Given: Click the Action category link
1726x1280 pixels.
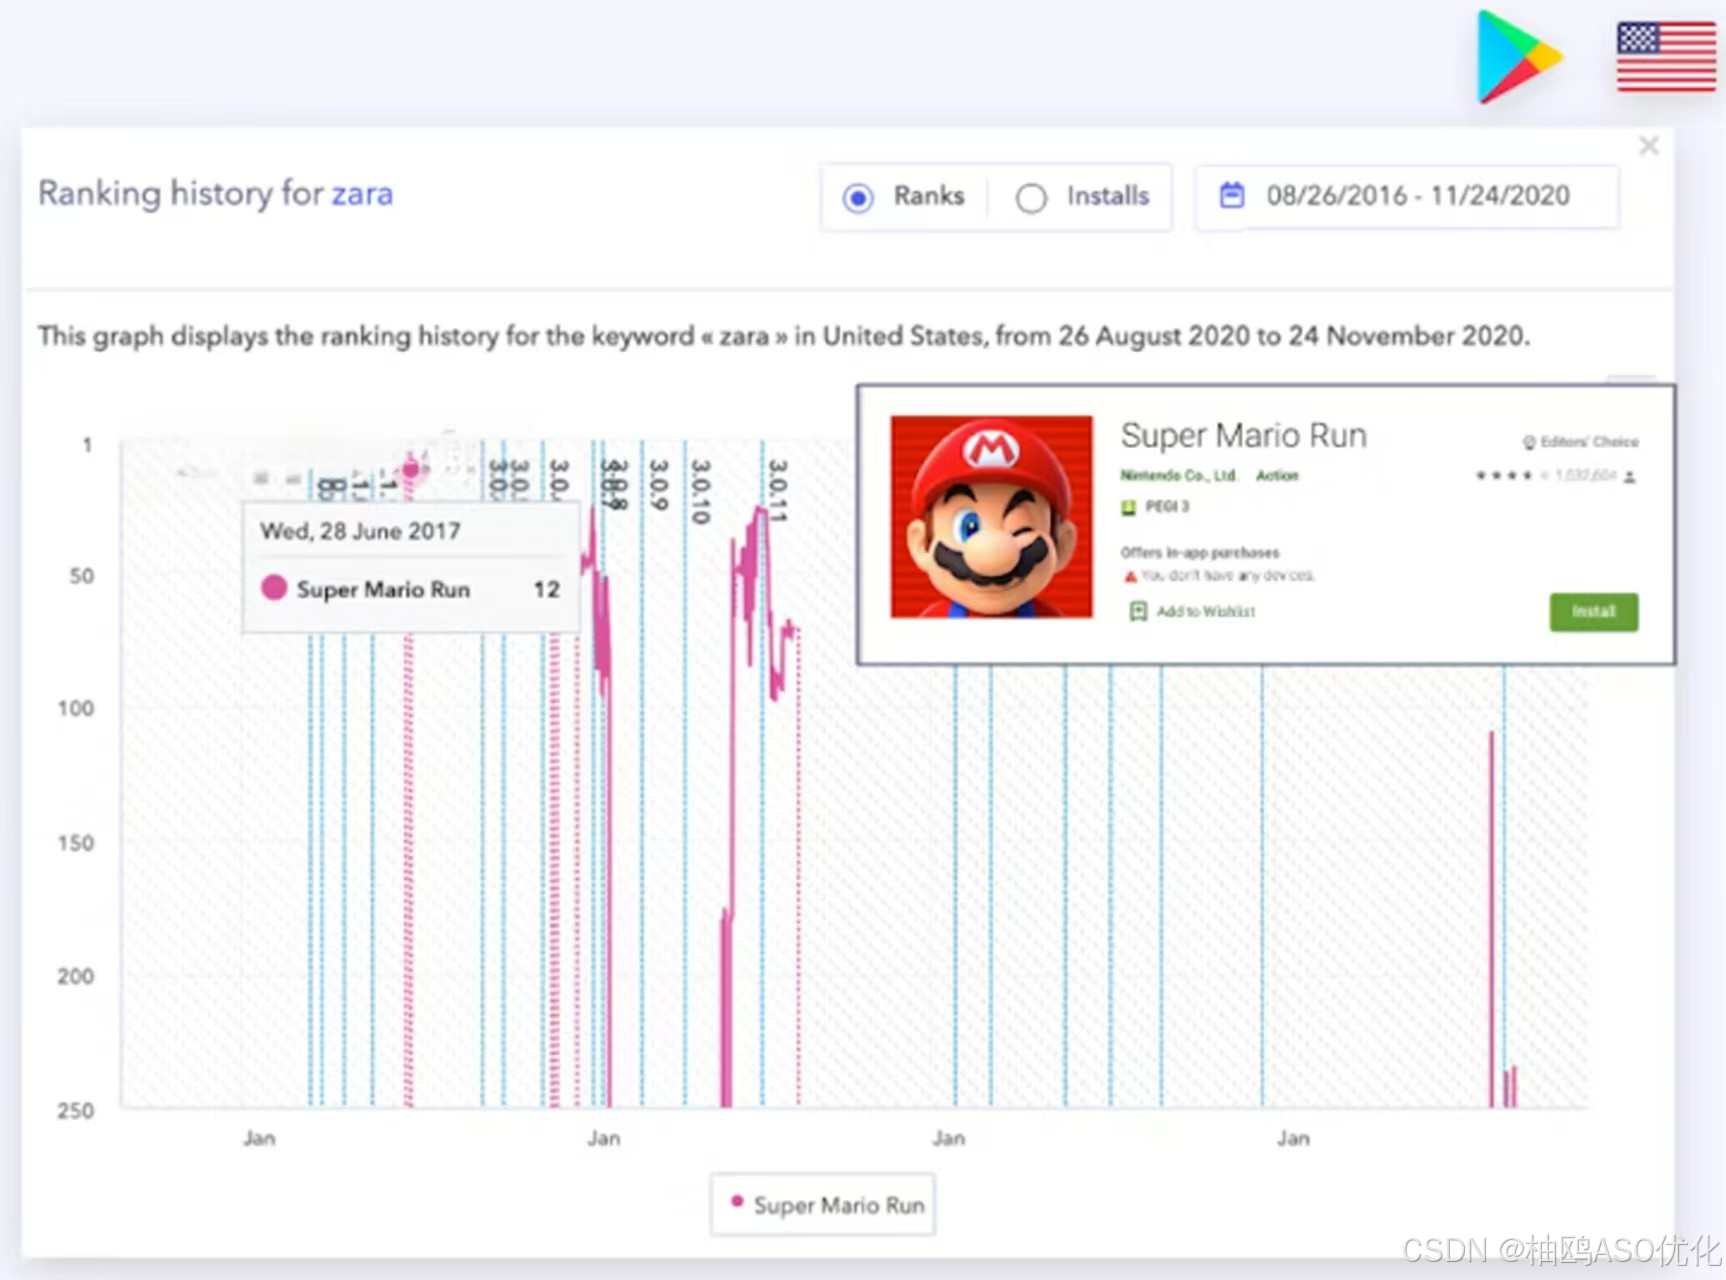Looking at the screenshot, I should pos(1277,475).
